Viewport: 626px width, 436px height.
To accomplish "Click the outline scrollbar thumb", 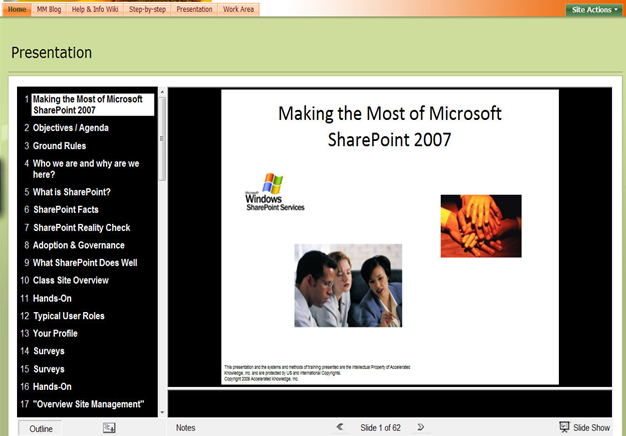I will [162, 139].
